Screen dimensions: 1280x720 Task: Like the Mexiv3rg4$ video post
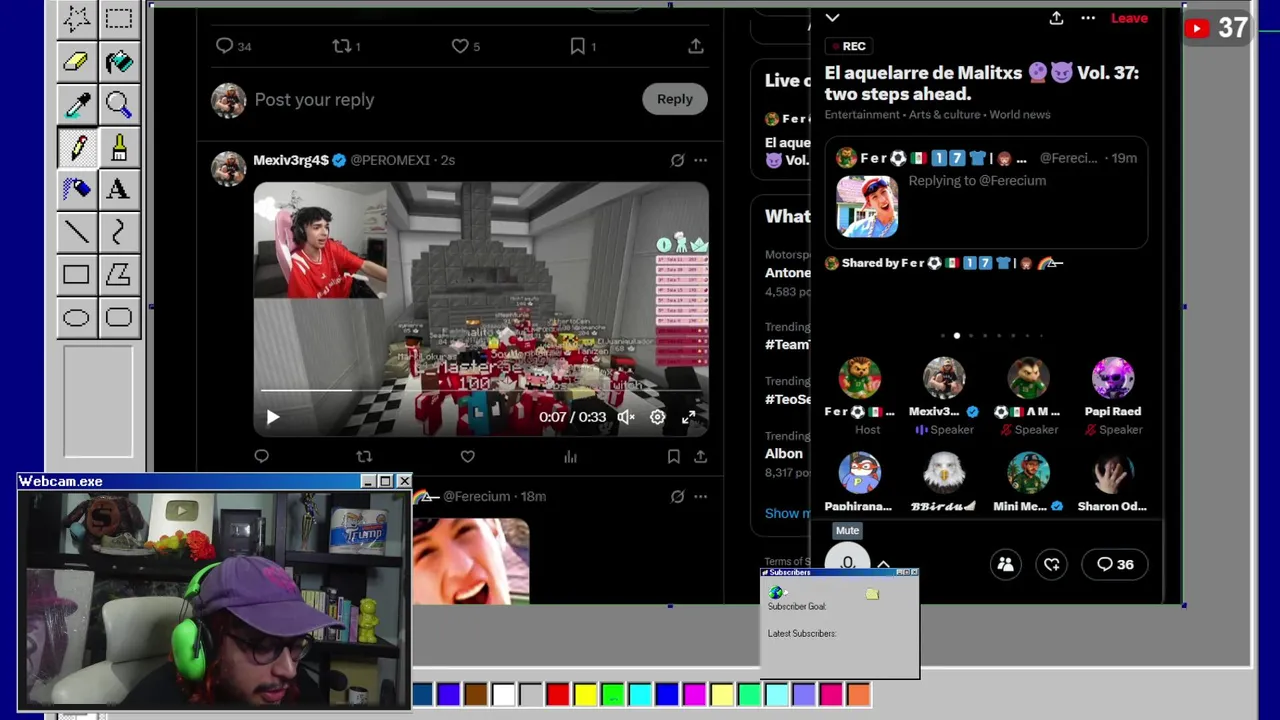click(x=467, y=456)
